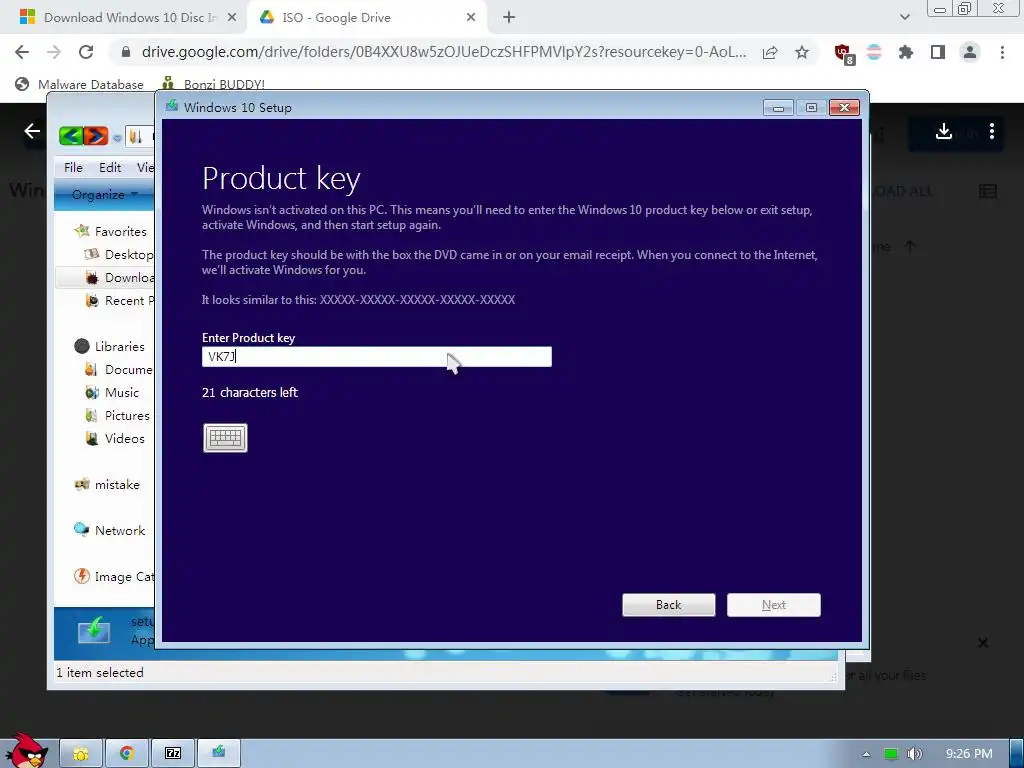Select Downloads in Explorer's sidebar

pos(120,278)
